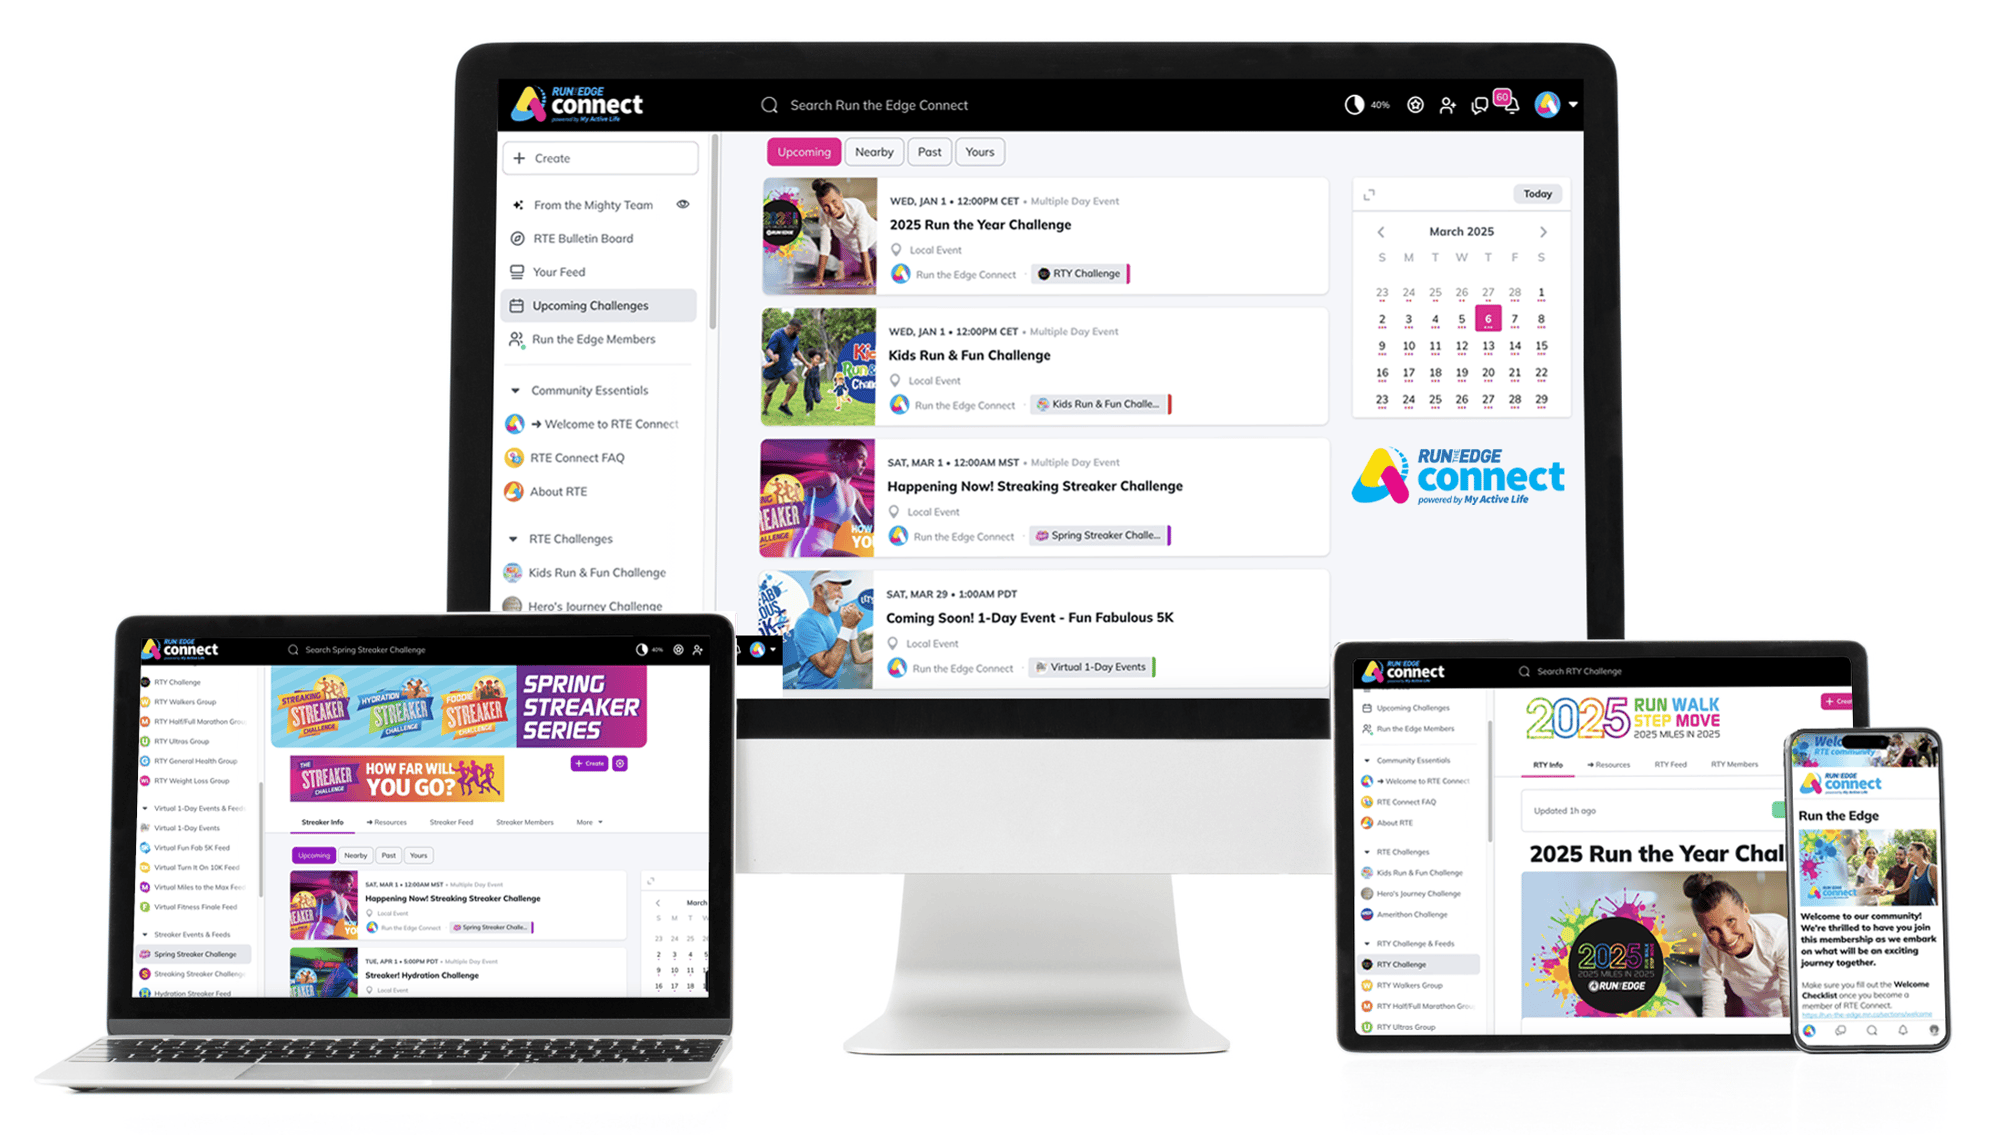Click the Run Edge Connect logo icon
The image size is (2000, 1135).
tap(538, 104)
